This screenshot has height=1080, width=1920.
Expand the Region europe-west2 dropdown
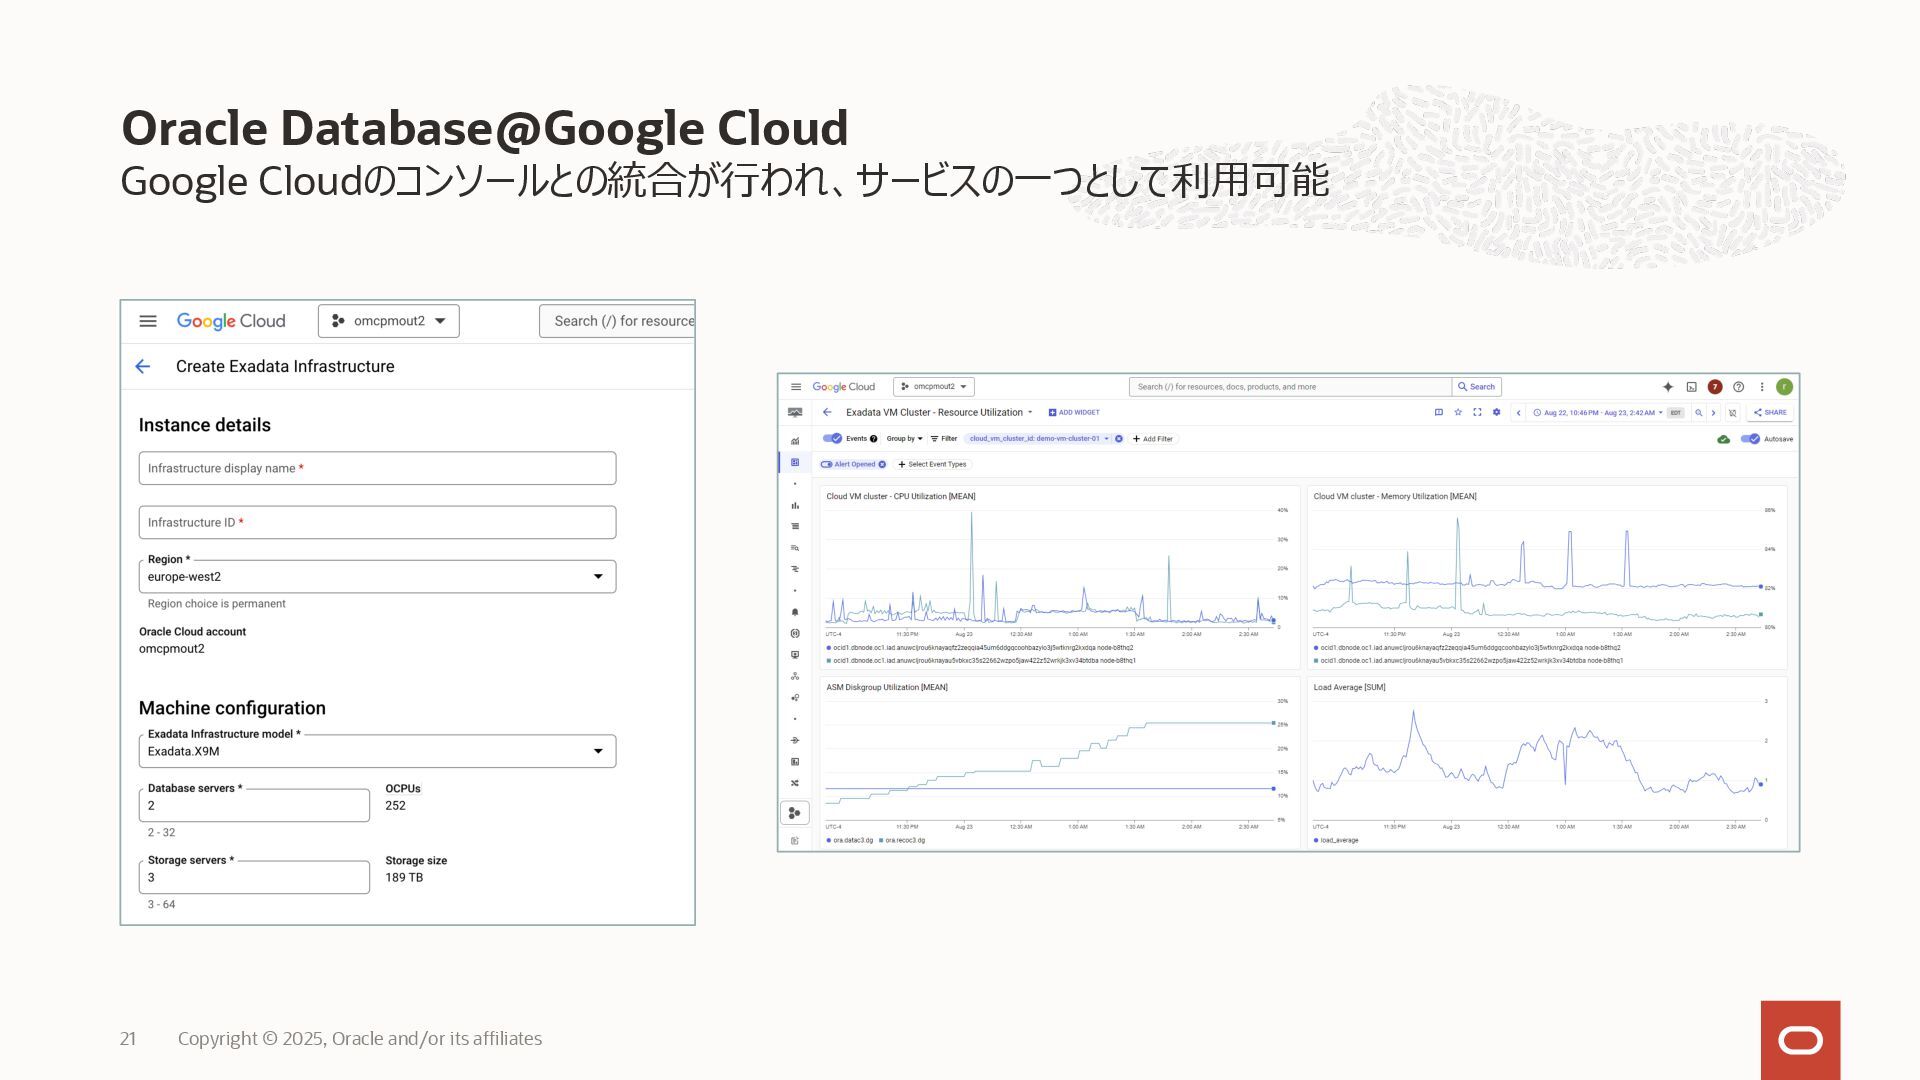[x=377, y=577]
